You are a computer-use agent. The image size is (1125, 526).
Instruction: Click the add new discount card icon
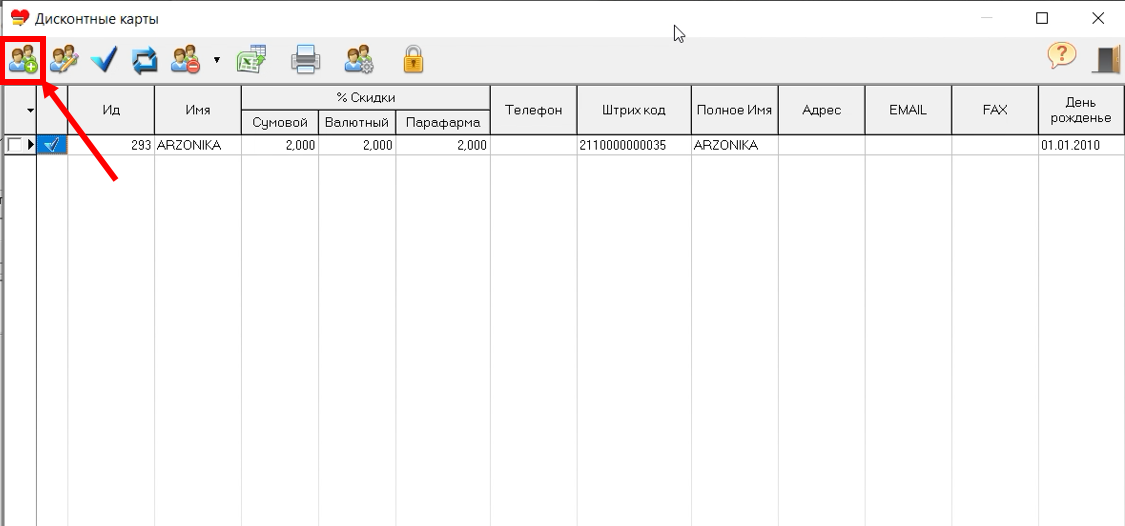click(22, 60)
